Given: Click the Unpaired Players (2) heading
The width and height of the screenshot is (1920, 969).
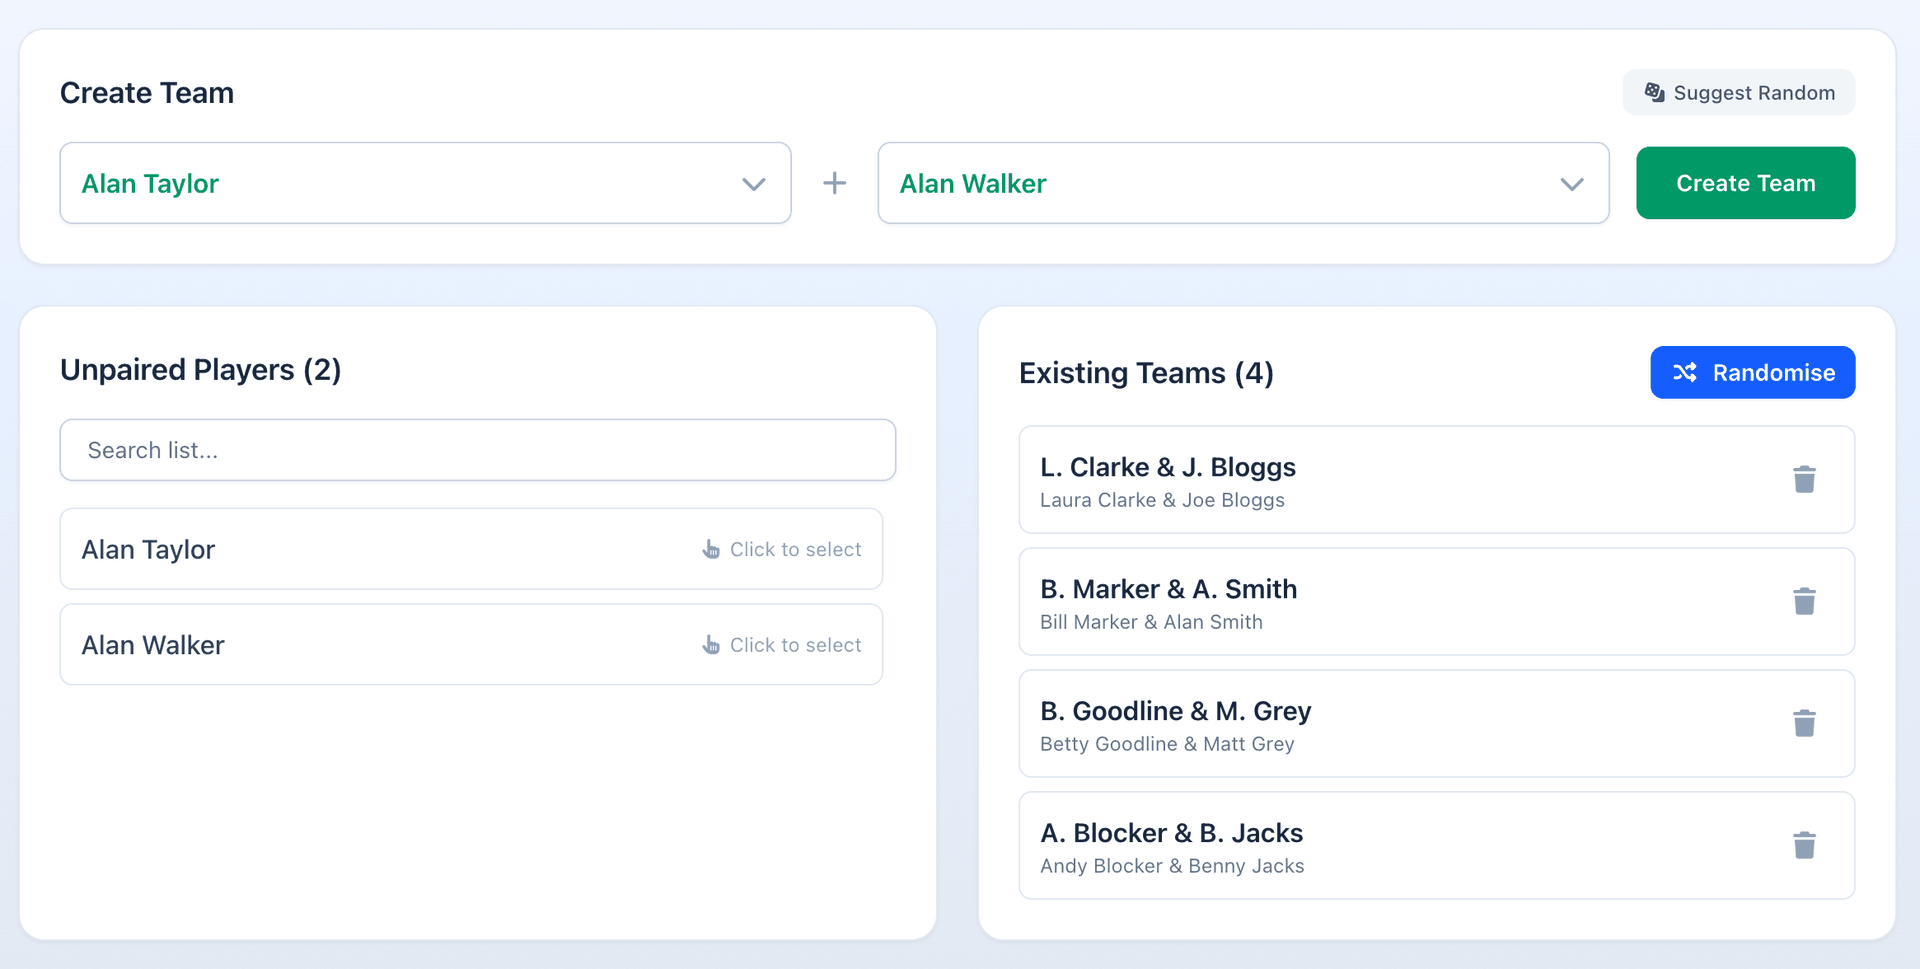Looking at the screenshot, I should 201,370.
